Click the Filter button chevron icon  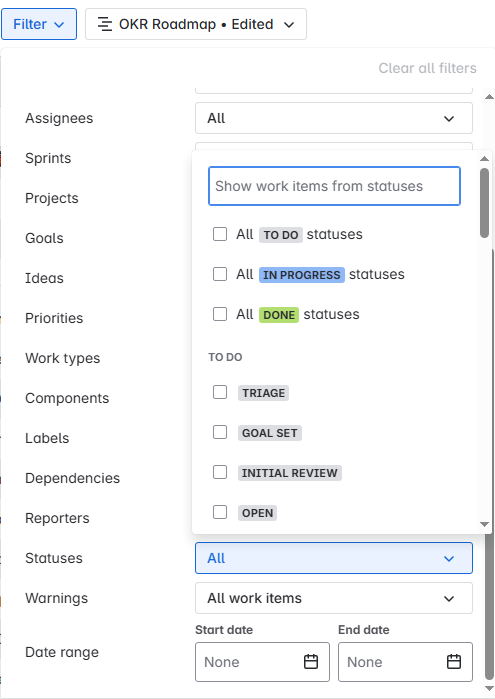click(59, 25)
